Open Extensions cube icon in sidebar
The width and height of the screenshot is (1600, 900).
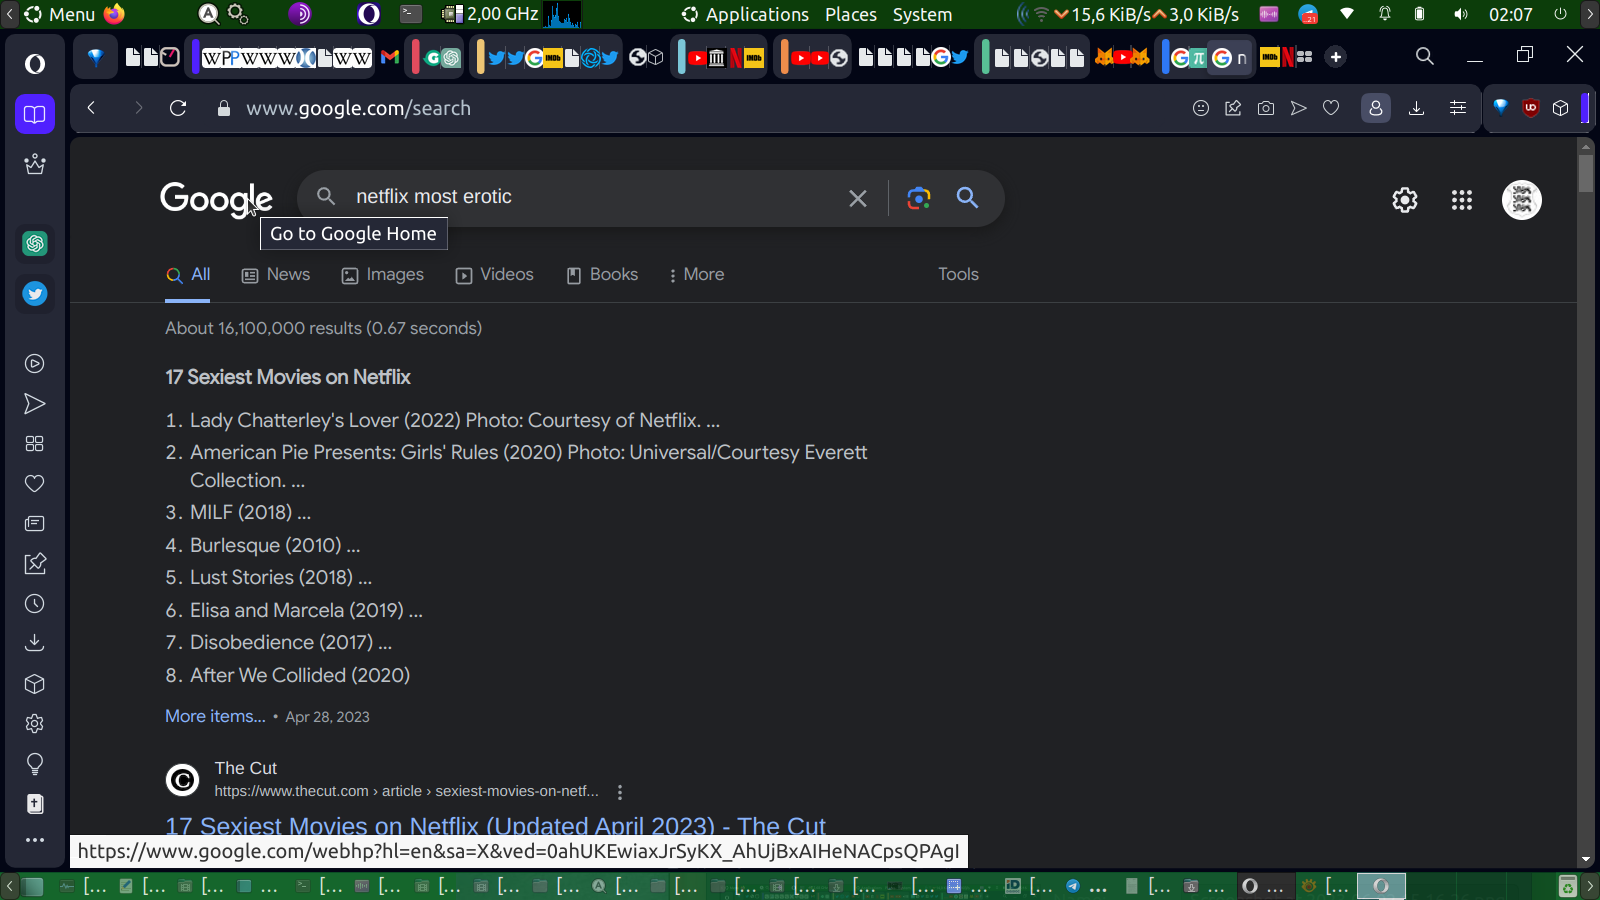[35, 684]
